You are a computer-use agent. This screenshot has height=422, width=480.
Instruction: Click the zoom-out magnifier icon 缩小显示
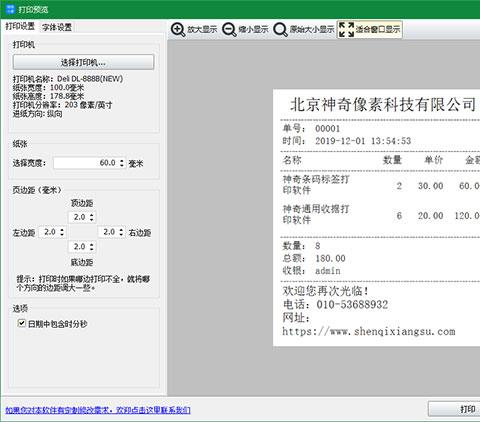[229, 30]
